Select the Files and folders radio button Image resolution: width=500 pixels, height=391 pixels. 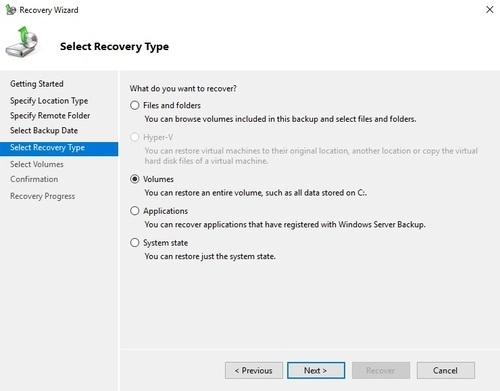click(135, 105)
